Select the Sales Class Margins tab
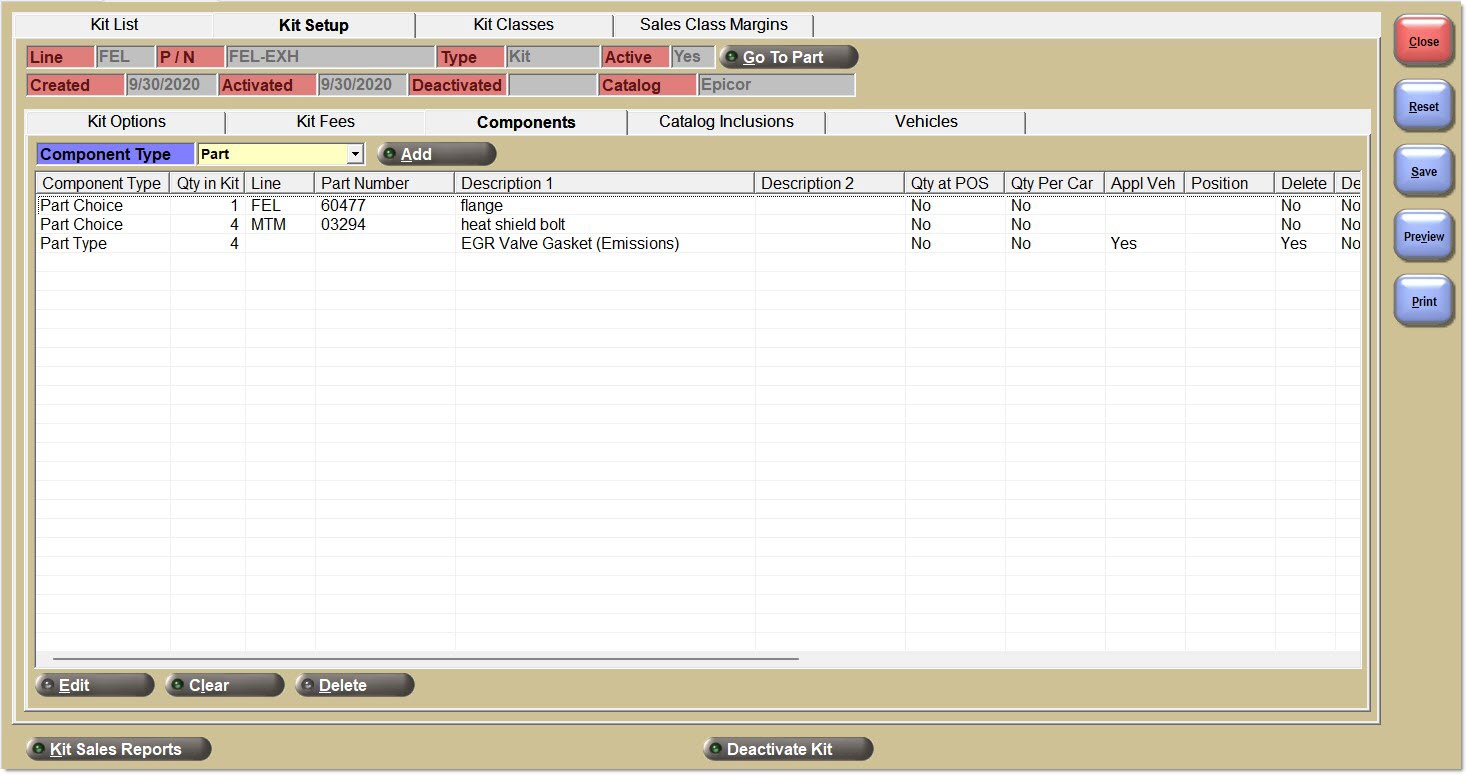 [713, 24]
